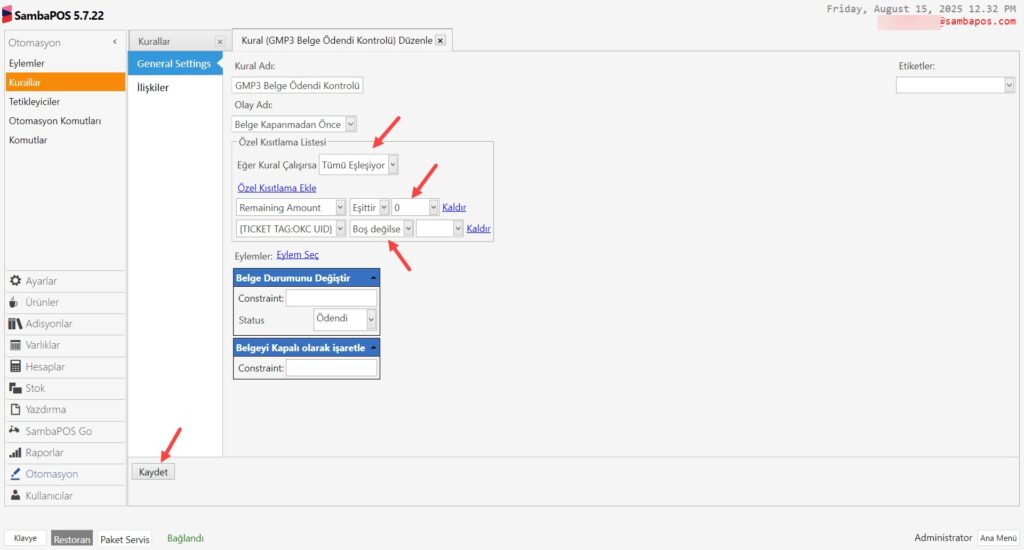Image resolution: width=1024 pixels, height=550 pixels.
Task: Click the Administrator user label
Action: point(943,538)
